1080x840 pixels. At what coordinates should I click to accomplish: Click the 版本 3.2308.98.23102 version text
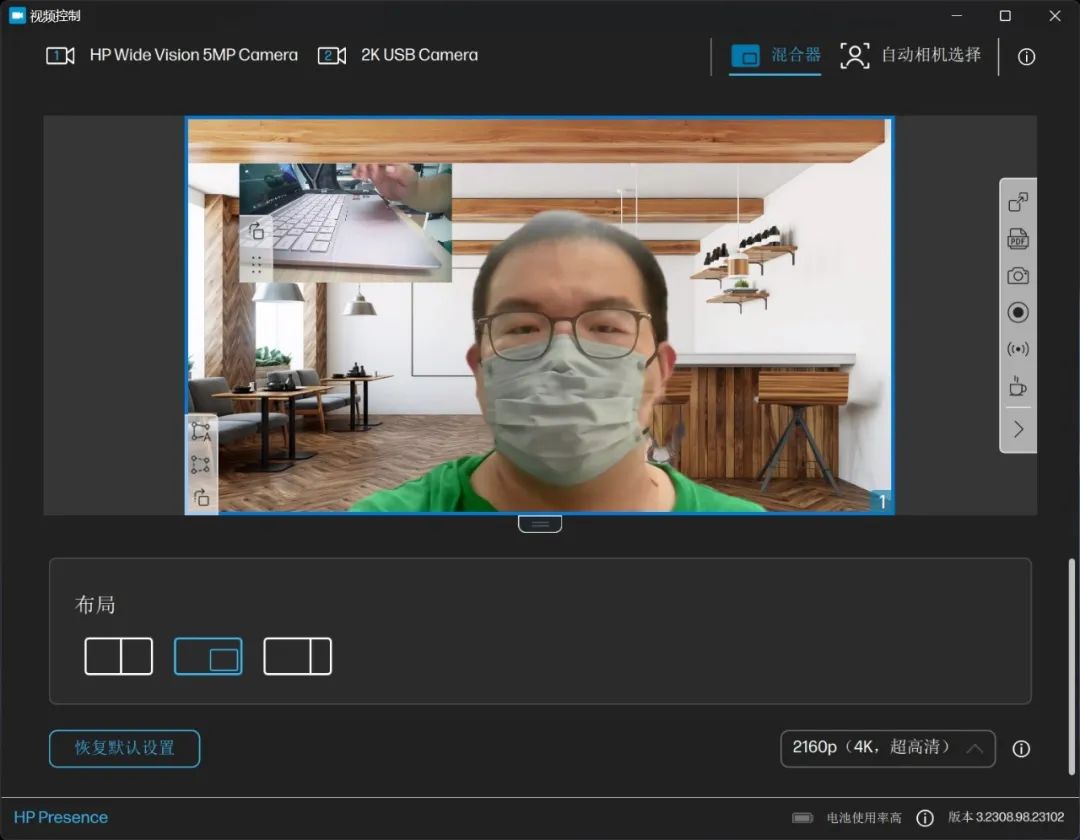click(1006, 817)
